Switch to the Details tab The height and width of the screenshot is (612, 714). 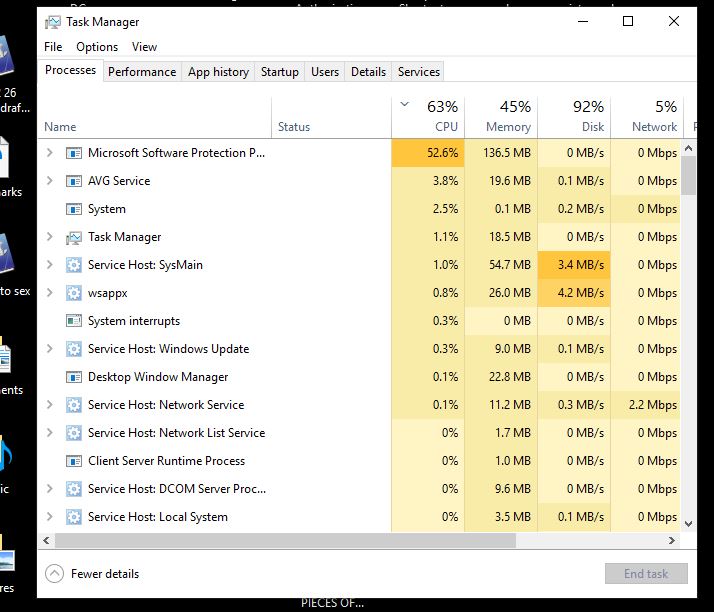[x=368, y=72]
